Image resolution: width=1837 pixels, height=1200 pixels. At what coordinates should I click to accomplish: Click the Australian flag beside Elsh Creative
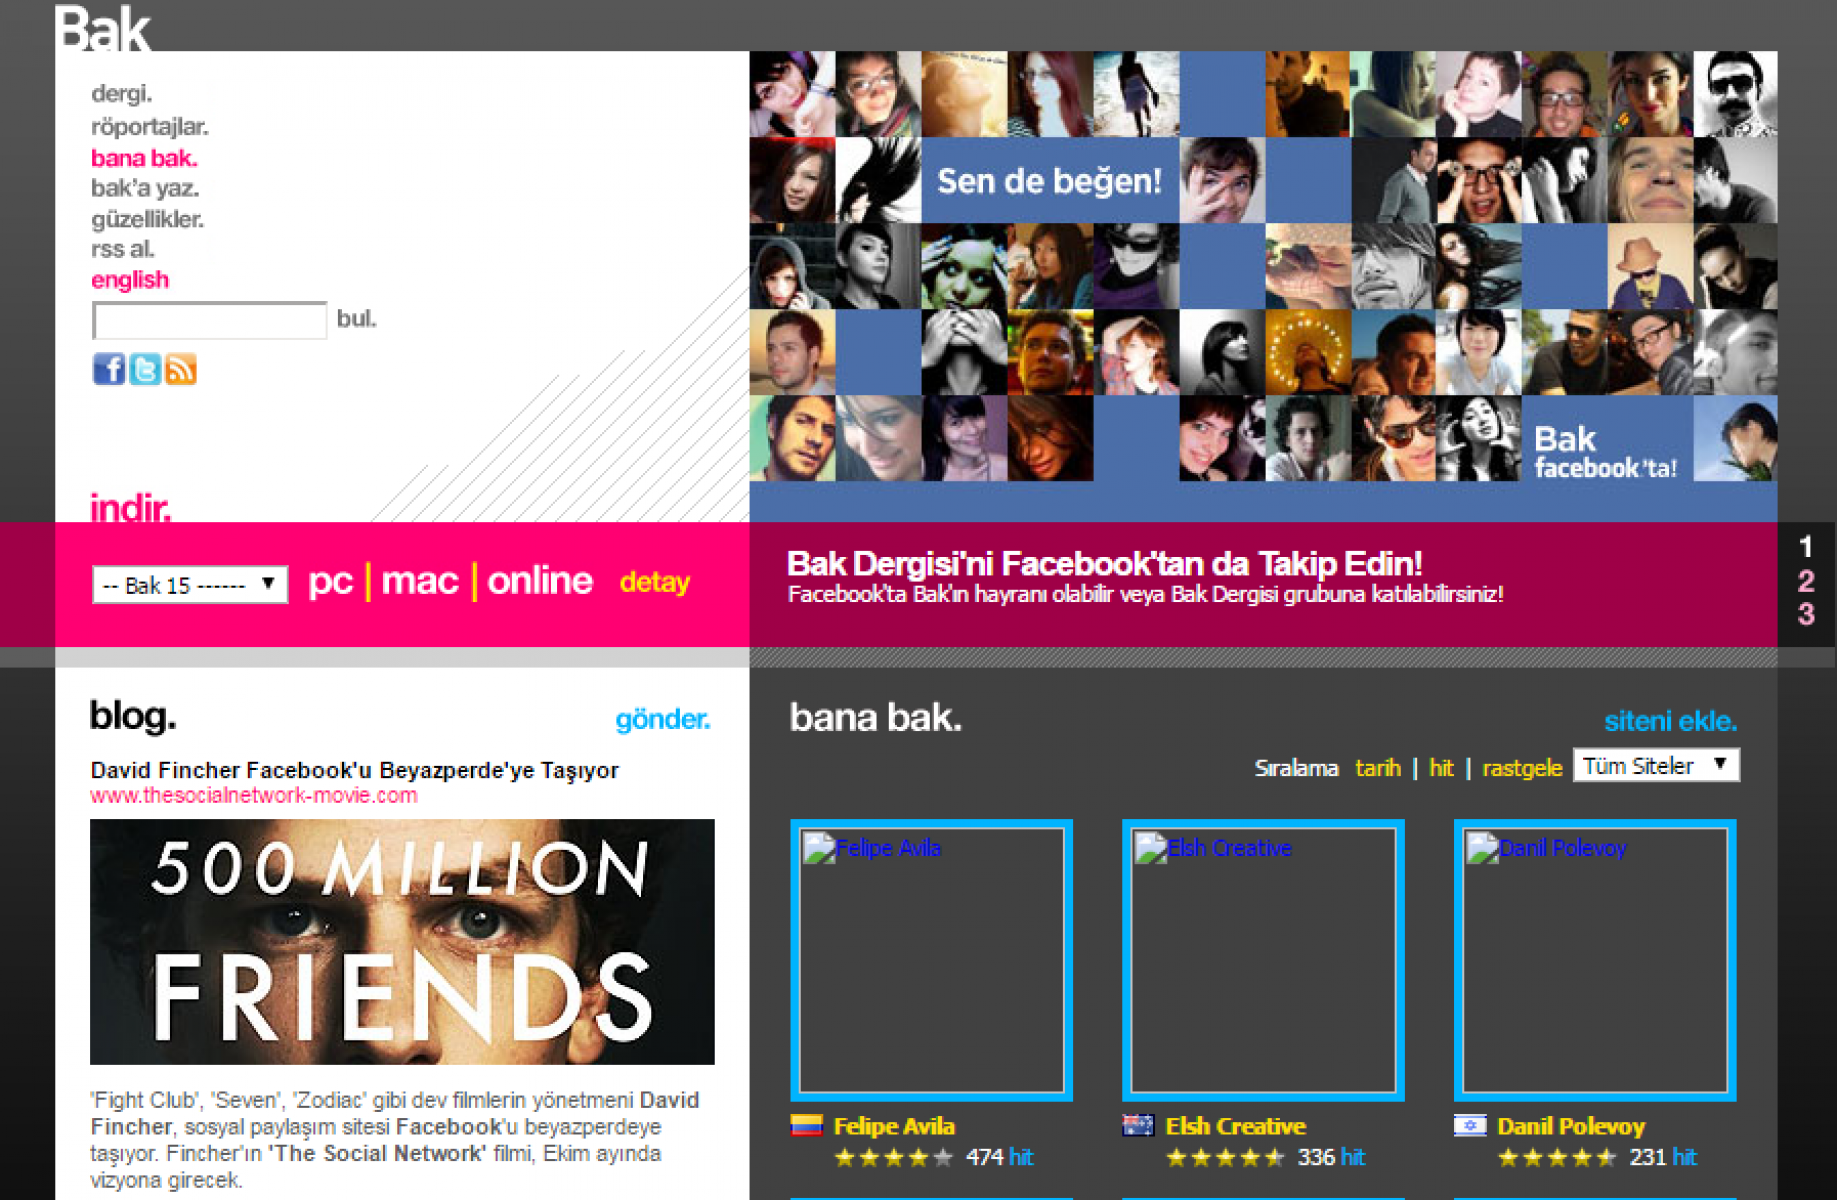pos(1138,1126)
